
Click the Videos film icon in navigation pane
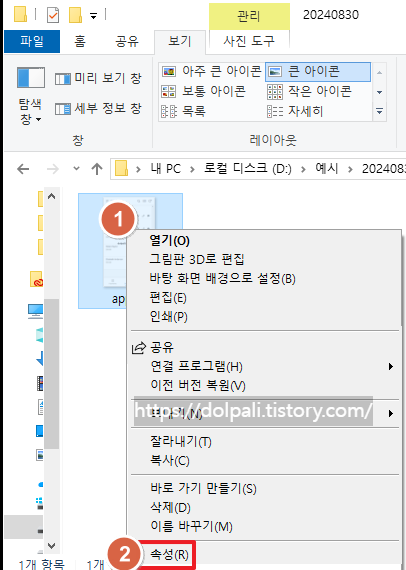pyautogui.click(x=40, y=383)
